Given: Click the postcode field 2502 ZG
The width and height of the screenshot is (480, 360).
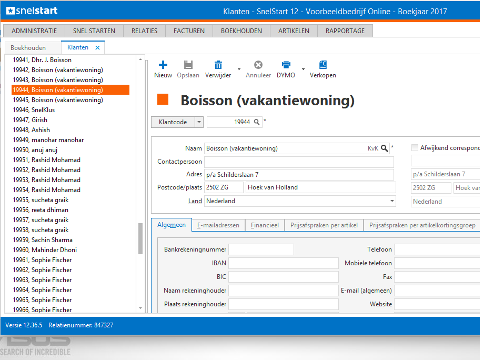Looking at the screenshot, I should [x=224, y=187].
